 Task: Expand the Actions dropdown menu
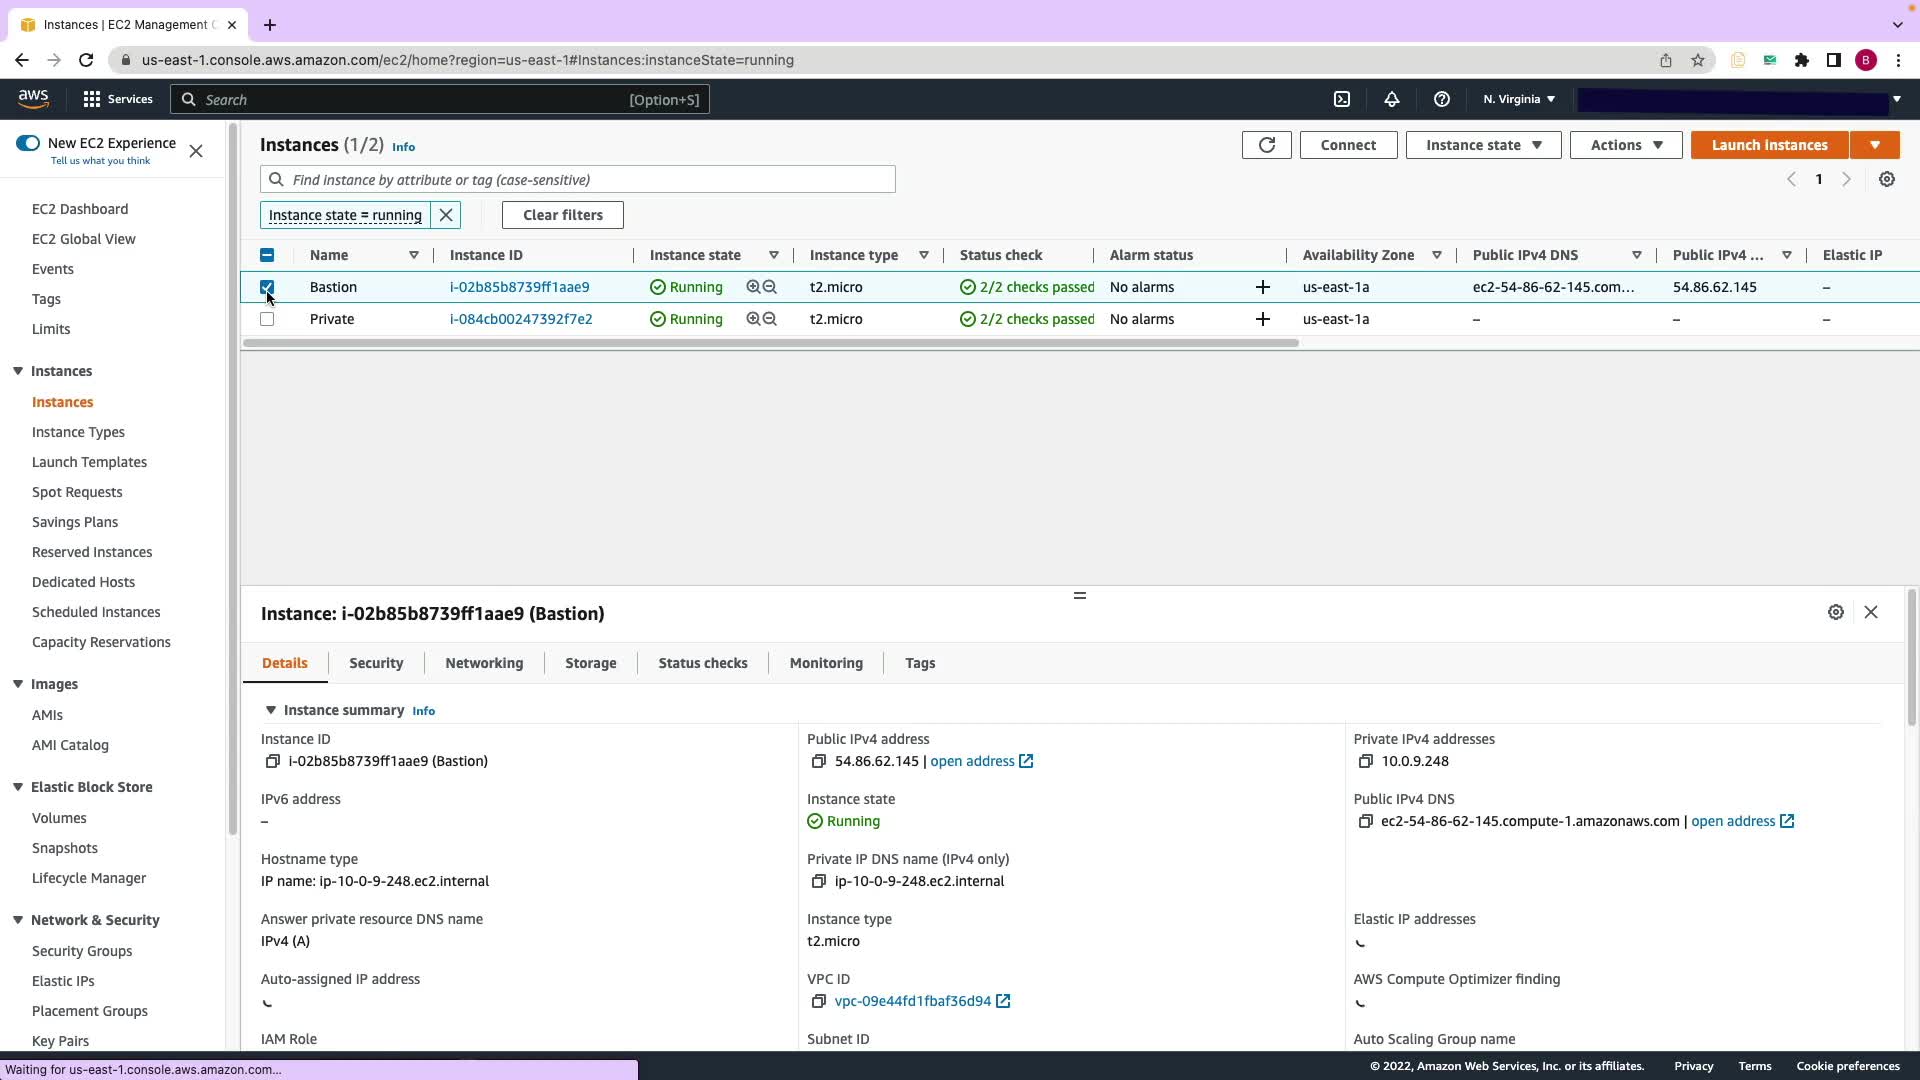1625,145
